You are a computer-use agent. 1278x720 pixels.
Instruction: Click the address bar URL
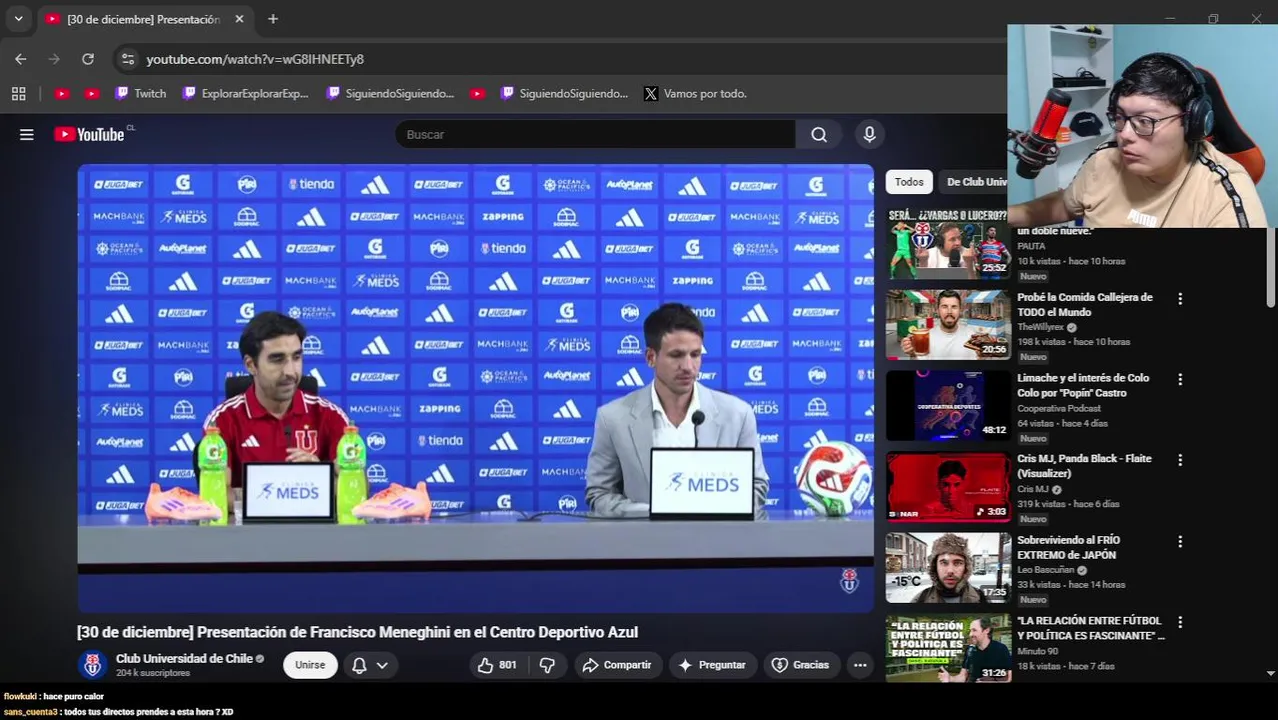pos(255,59)
